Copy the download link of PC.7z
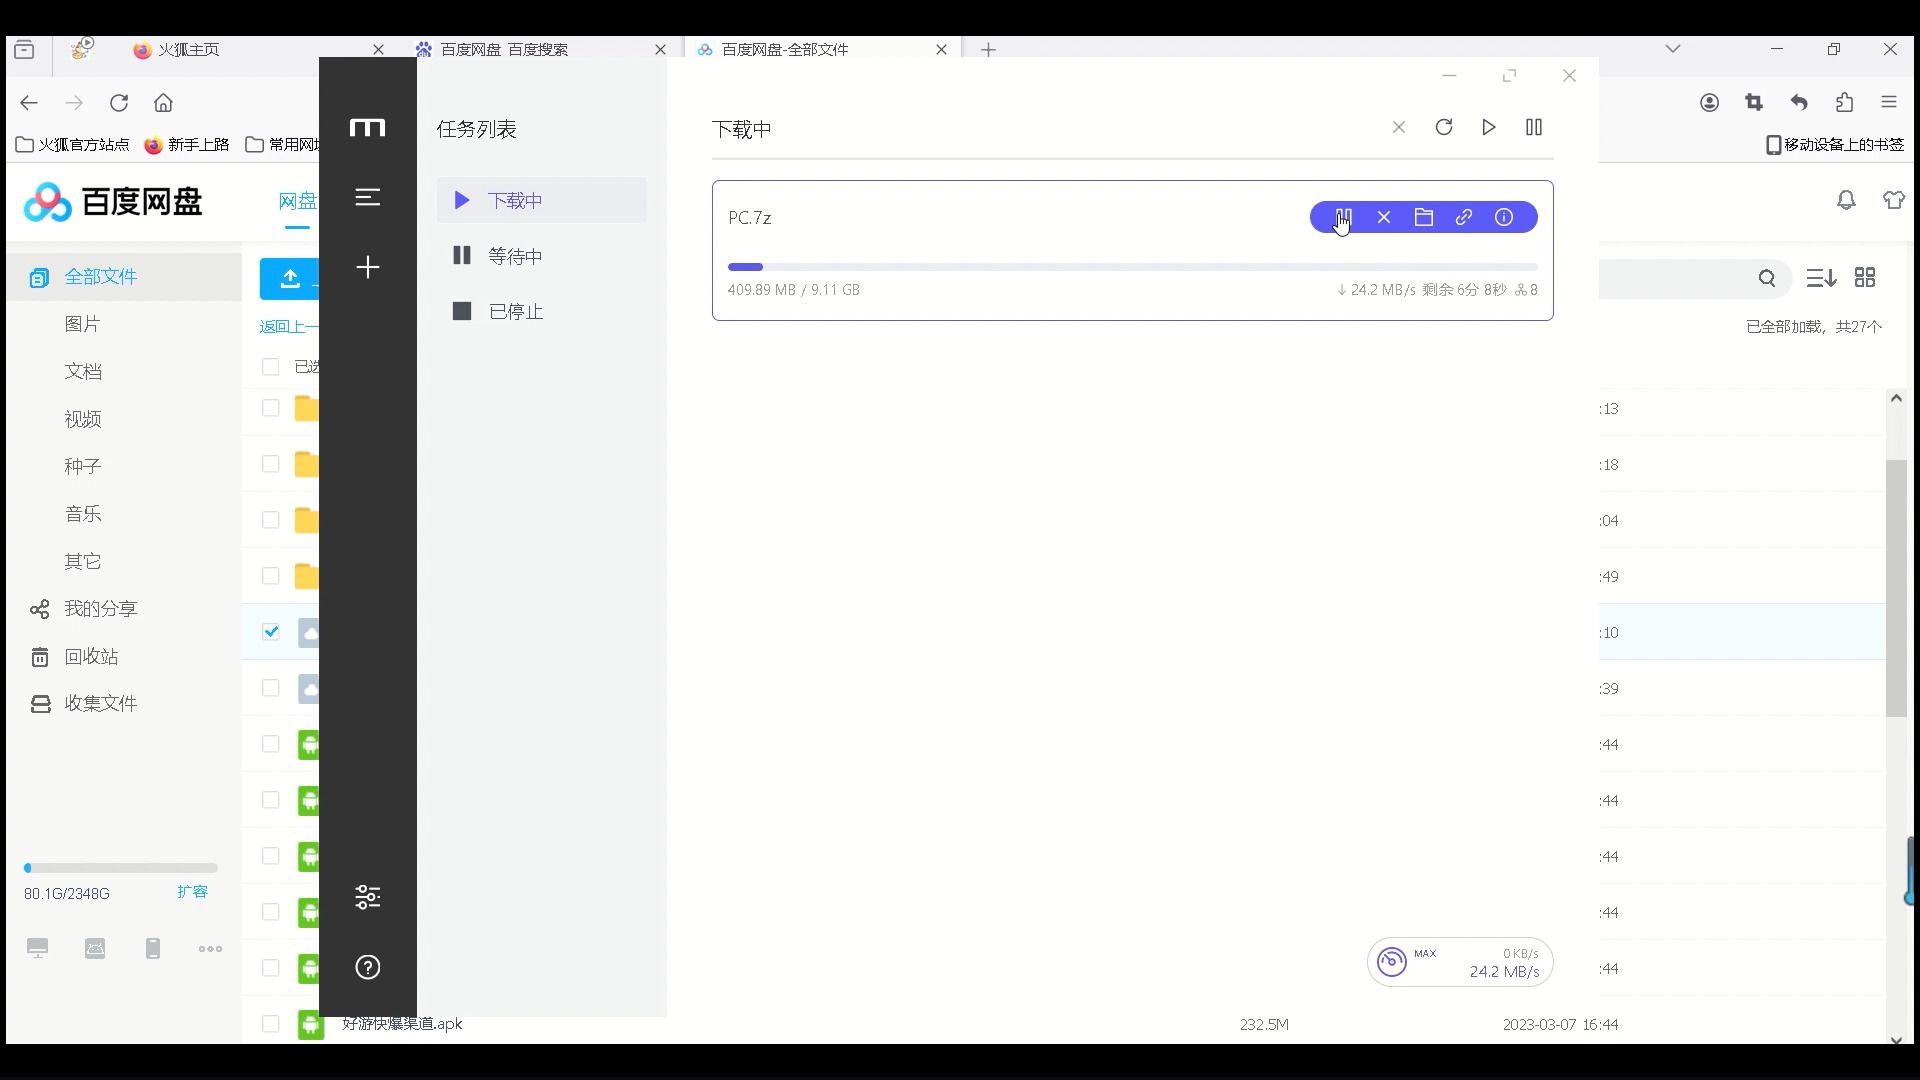This screenshot has height=1080, width=1920. click(1464, 217)
